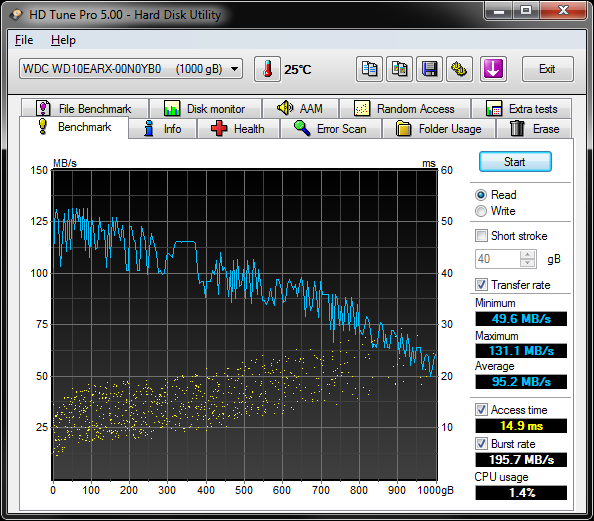Open the Help menu
594x521 pixels.
[x=63, y=40]
